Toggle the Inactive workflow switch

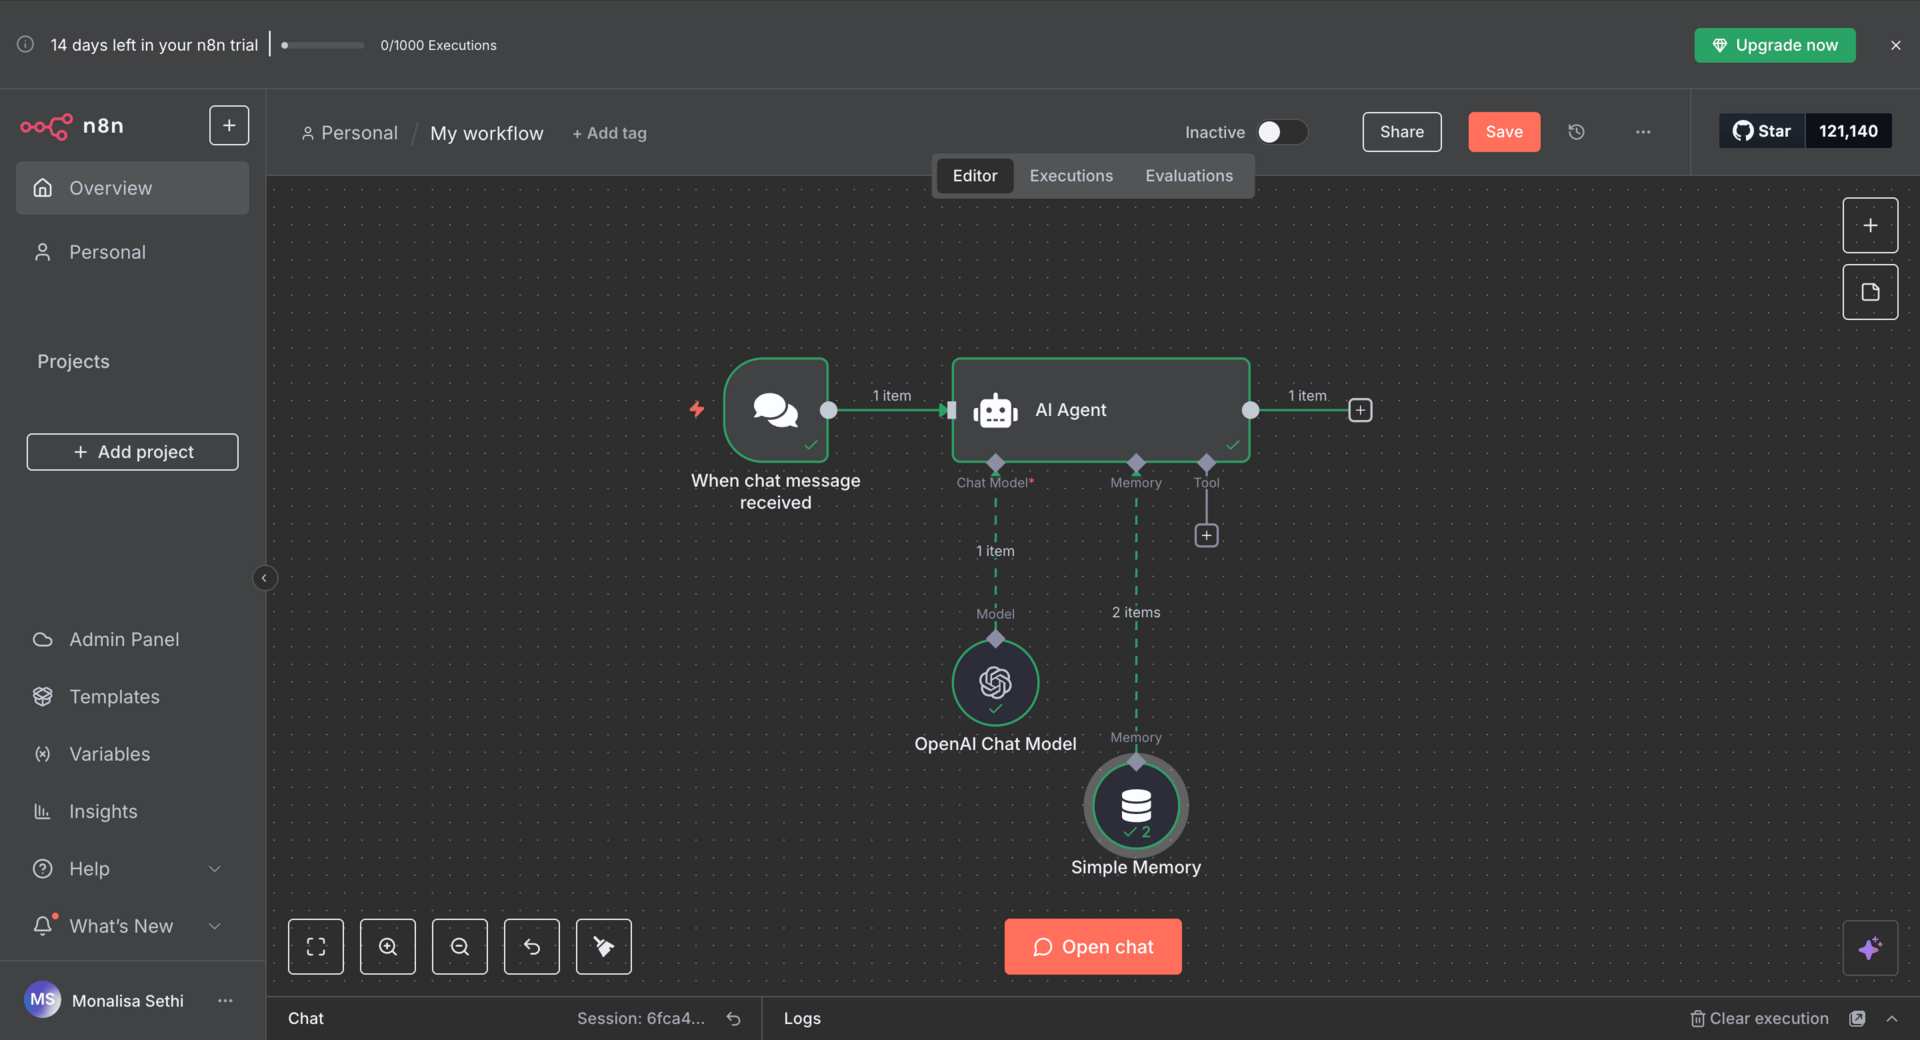[x=1281, y=132]
